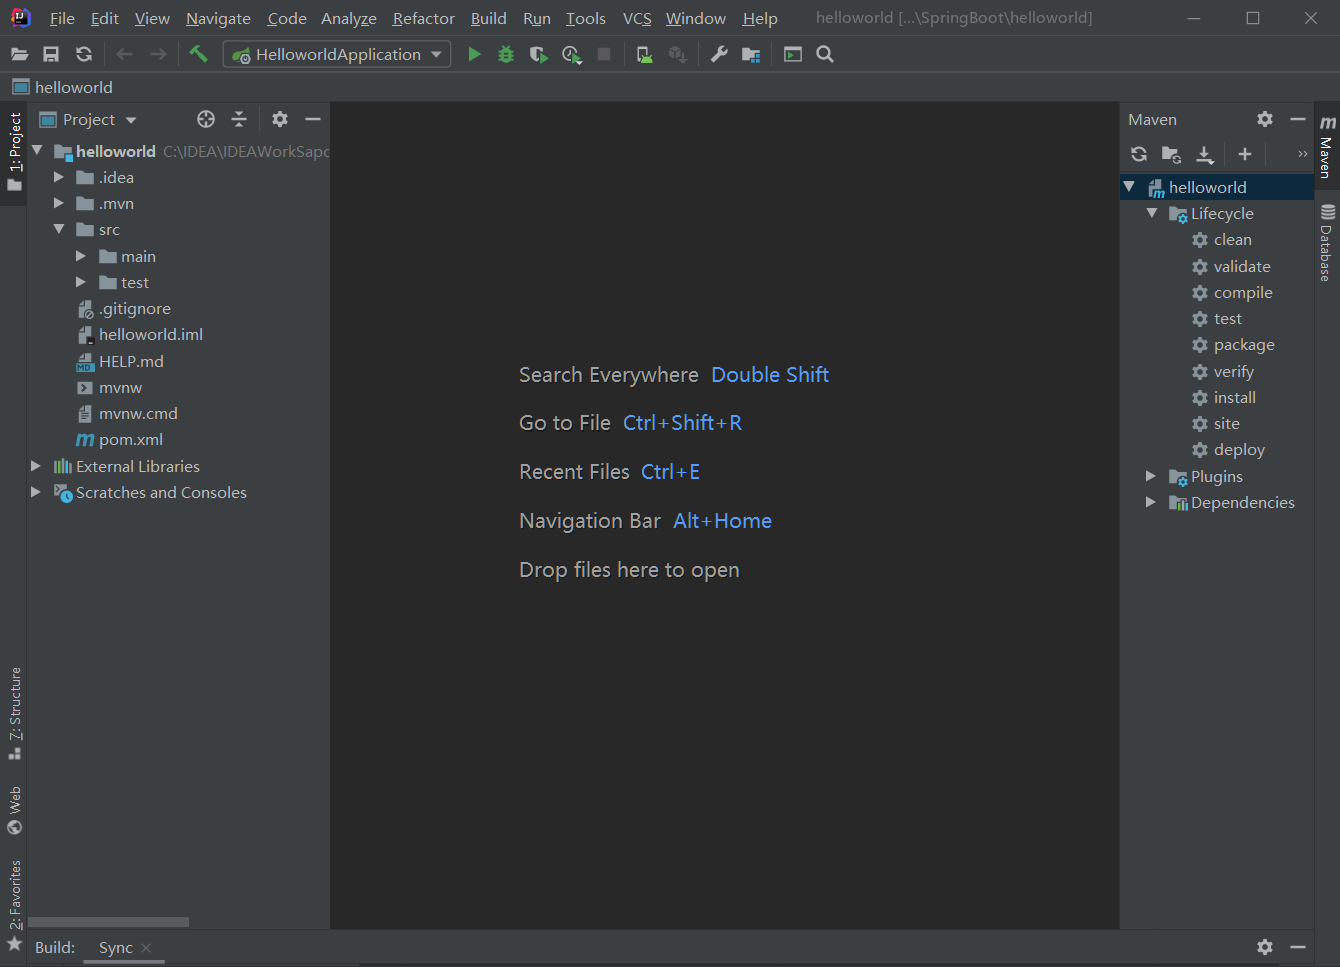Add Maven project with plus icon

pyautogui.click(x=1245, y=154)
